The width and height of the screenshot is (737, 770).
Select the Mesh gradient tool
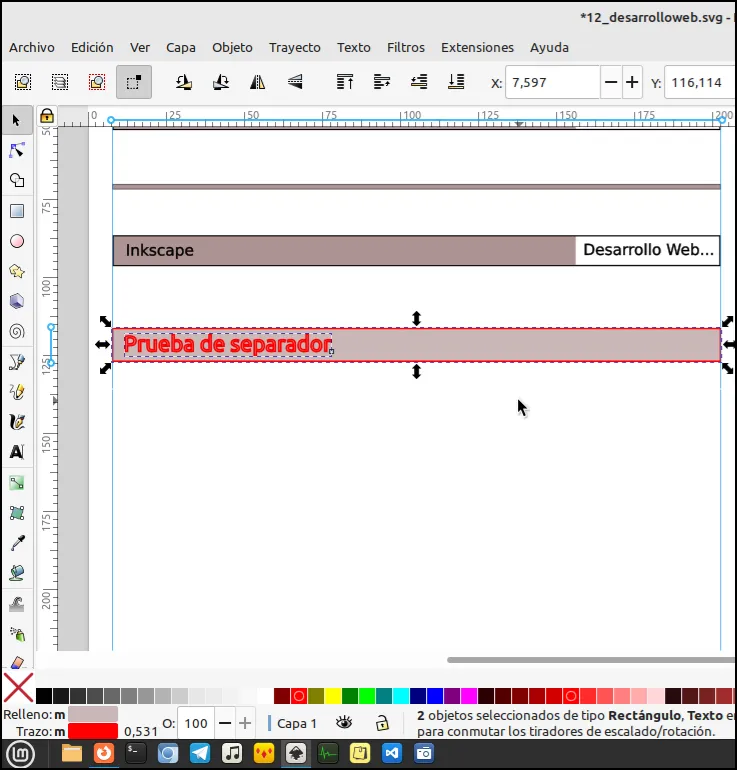(17, 513)
